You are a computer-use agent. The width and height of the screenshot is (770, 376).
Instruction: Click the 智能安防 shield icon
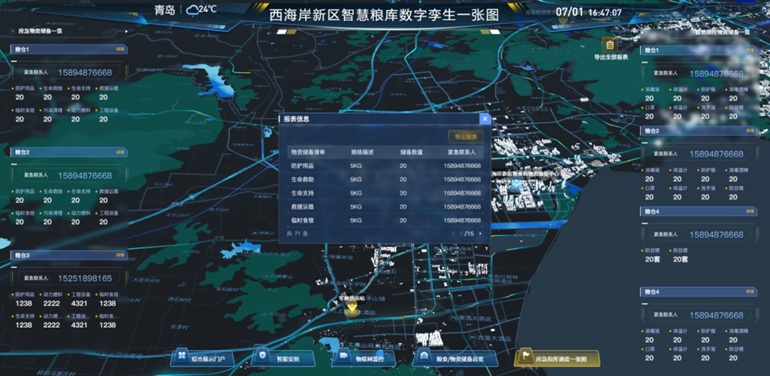click(263, 355)
